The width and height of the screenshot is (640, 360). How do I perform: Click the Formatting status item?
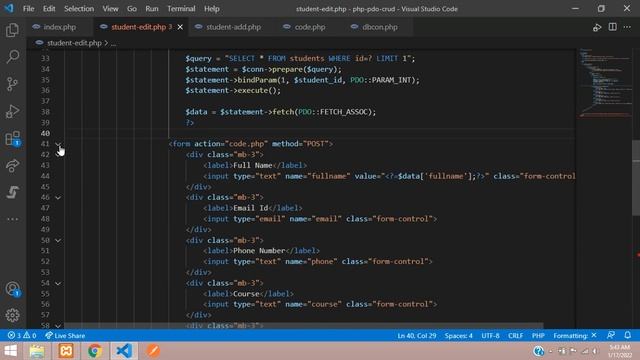coord(575,336)
